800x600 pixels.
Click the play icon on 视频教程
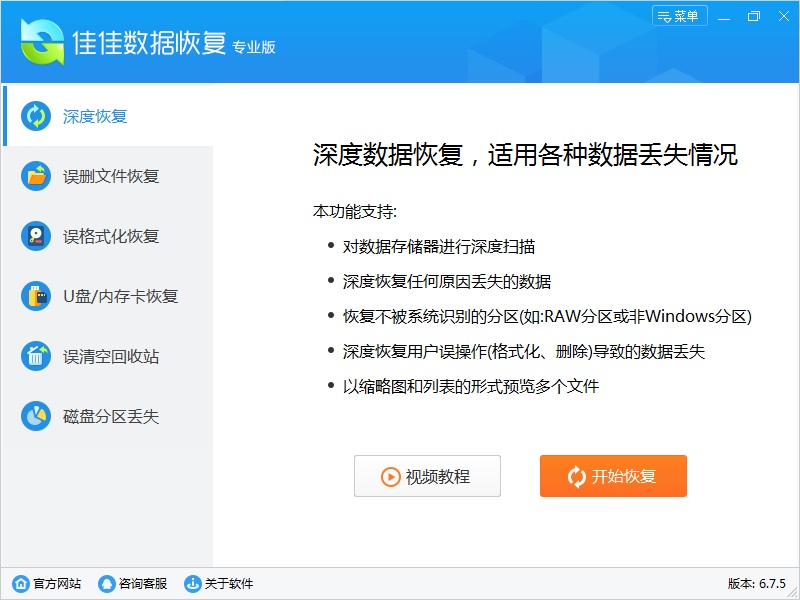pos(390,477)
